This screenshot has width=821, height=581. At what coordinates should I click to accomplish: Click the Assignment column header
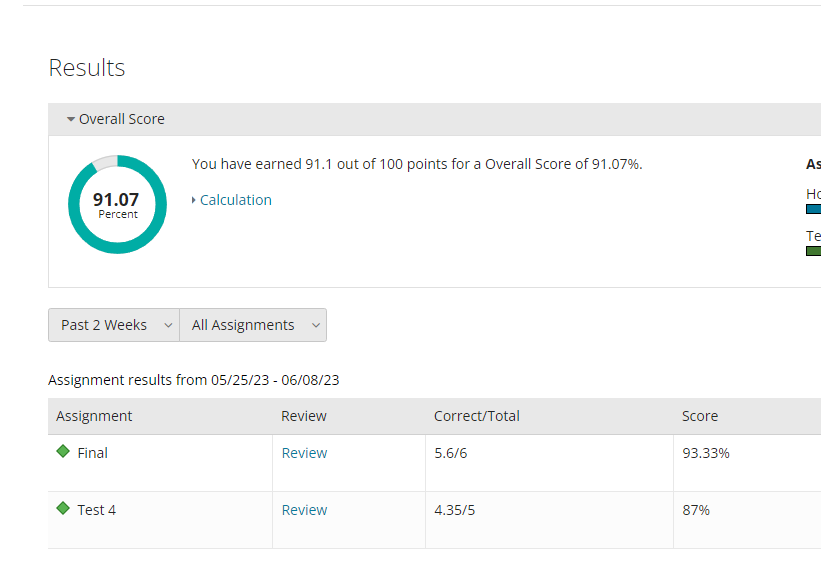point(94,416)
